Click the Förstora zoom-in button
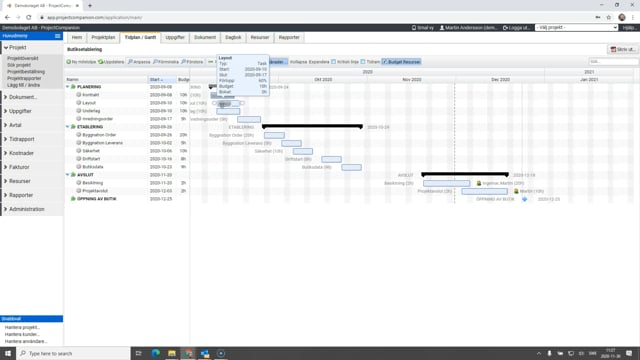 (192, 62)
